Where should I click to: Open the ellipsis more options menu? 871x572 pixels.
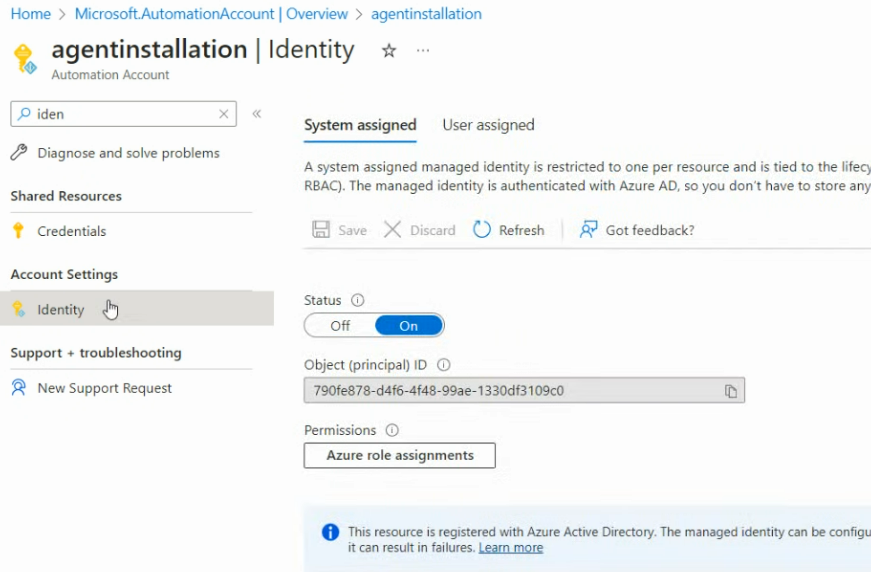click(x=423, y=51)
